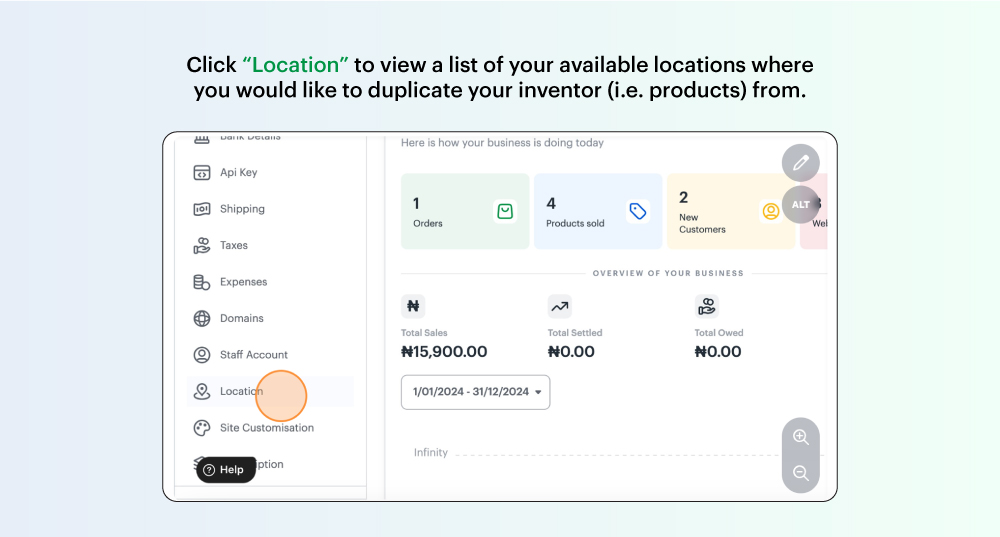Open the Products sold card
Screen dimensions: 1000x537
coord(598,211)
